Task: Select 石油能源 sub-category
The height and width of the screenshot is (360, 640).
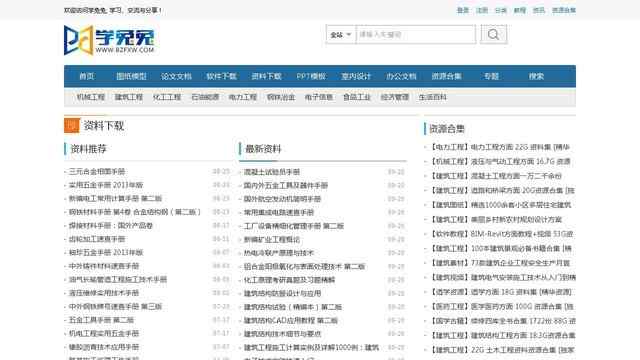Action: tap(205, 97)
